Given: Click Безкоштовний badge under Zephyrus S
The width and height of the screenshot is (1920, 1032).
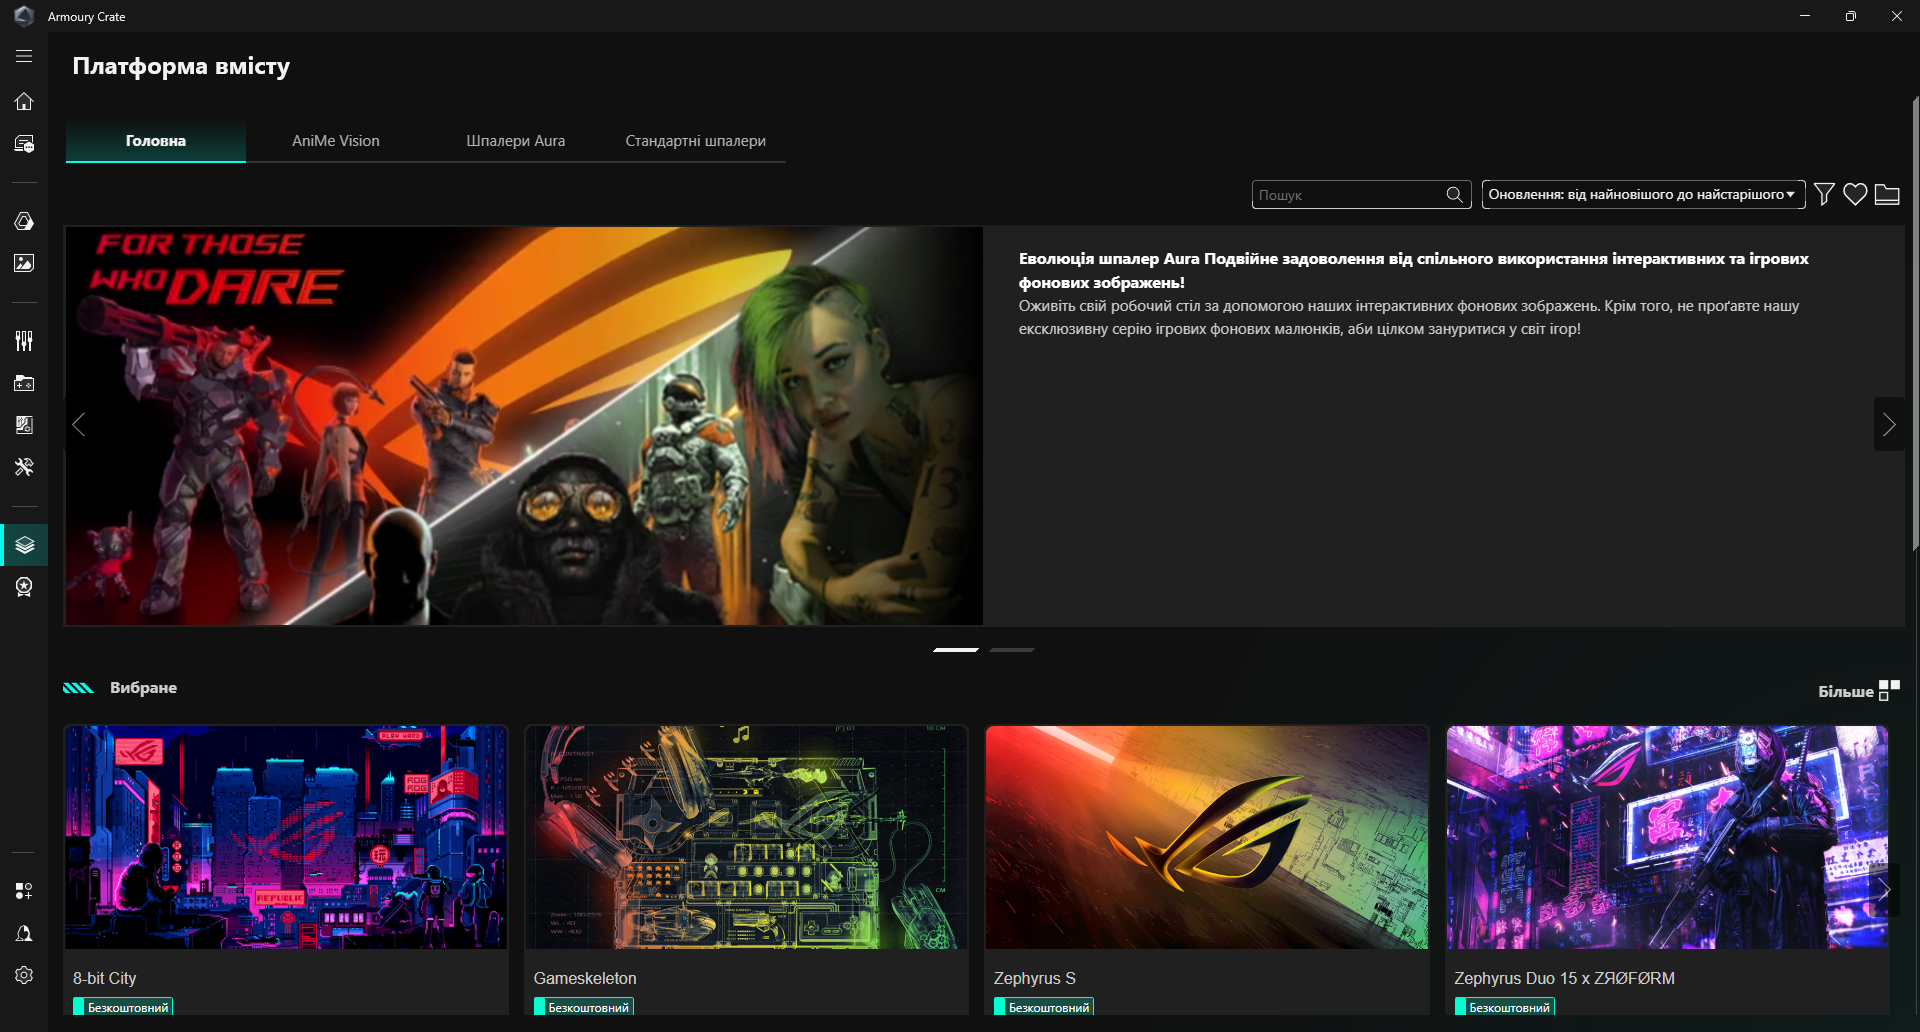Looking at the screenshot, I should click(1044, 1007).
